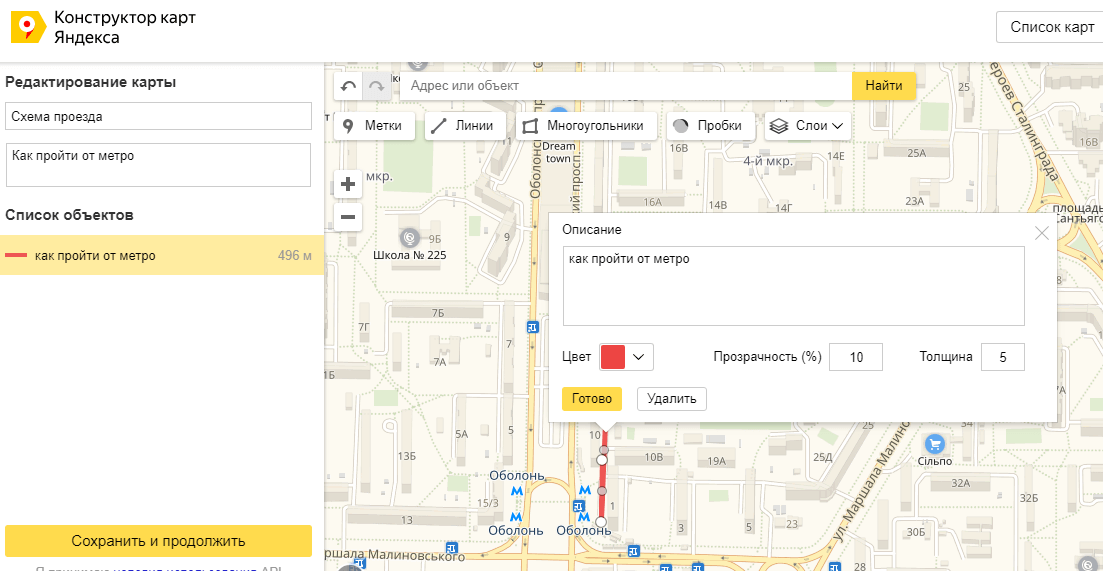Toggle the Пробки traffic layer

coord(710,126)
